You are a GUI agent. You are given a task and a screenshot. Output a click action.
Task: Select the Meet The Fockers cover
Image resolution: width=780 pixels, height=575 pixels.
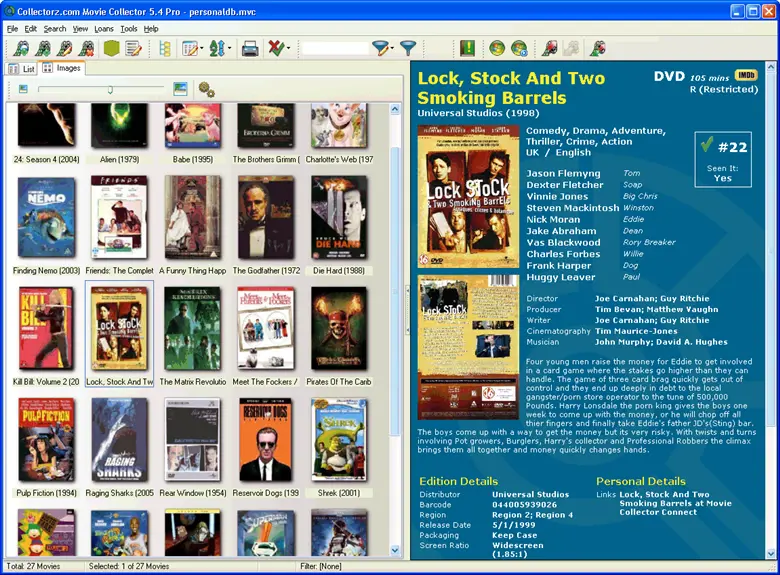pos(266,328)
